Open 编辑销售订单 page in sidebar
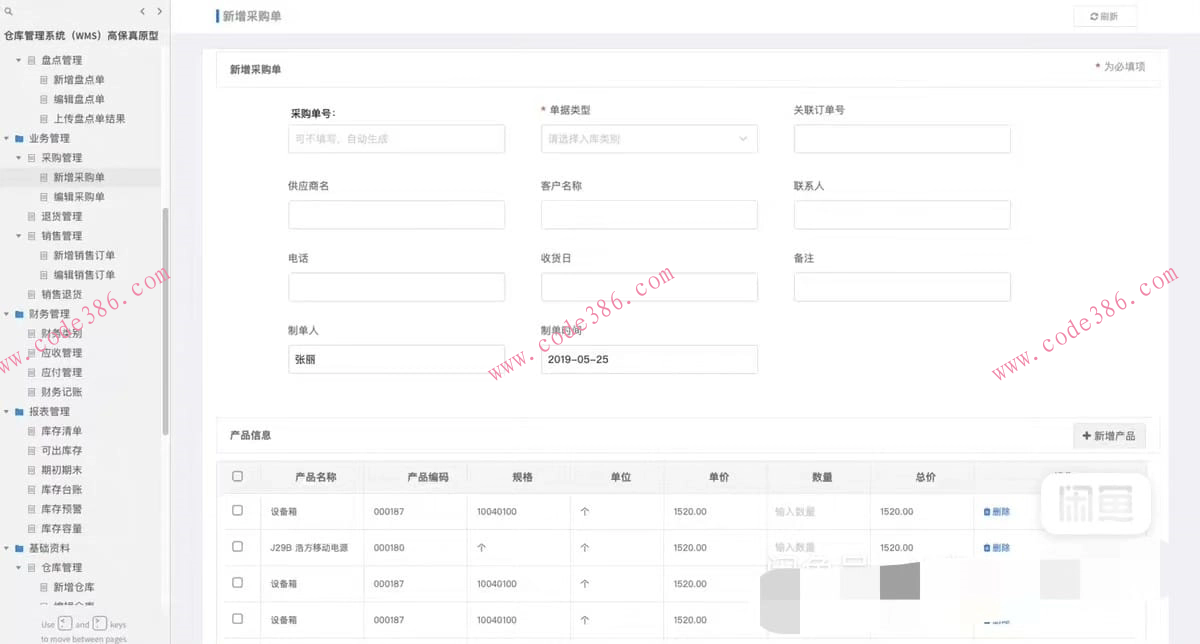Viewport: 1200px width, 644px height. 84,275
